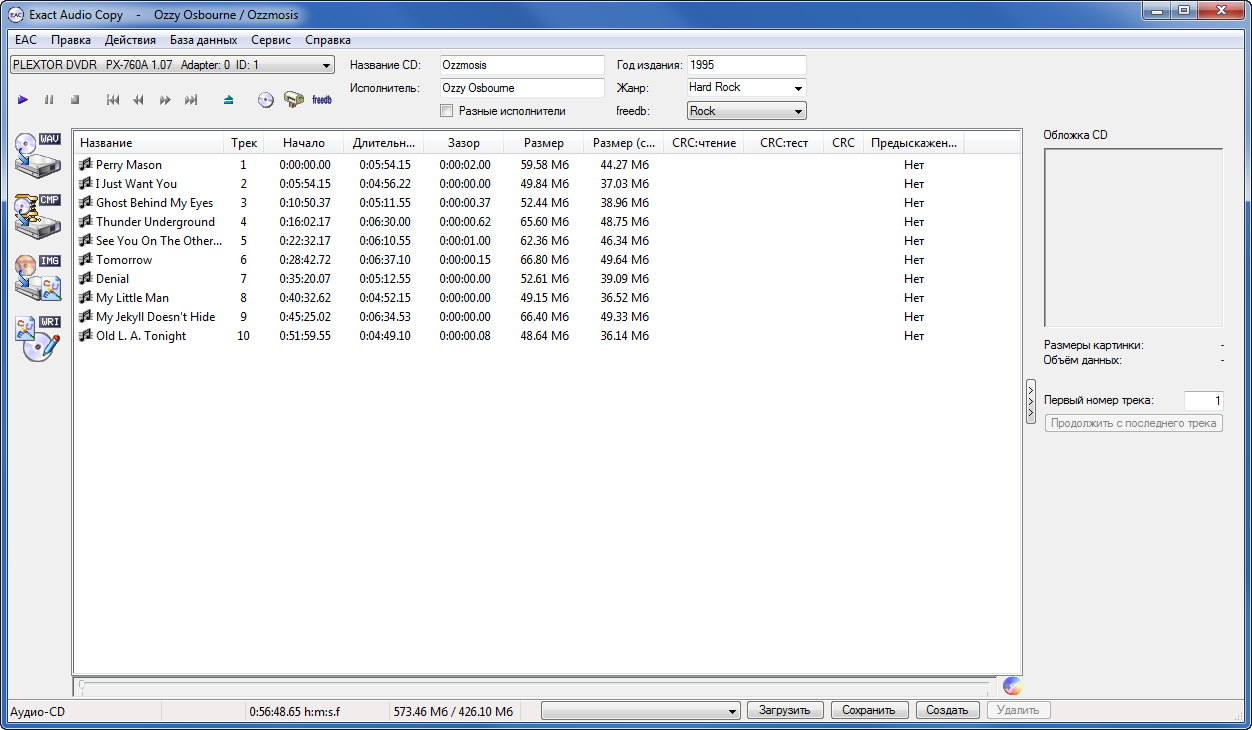Screen dimensions: 1252x730
Task: Click the 0:06:30.00 duration cell
Action: (x=385, y=222)
